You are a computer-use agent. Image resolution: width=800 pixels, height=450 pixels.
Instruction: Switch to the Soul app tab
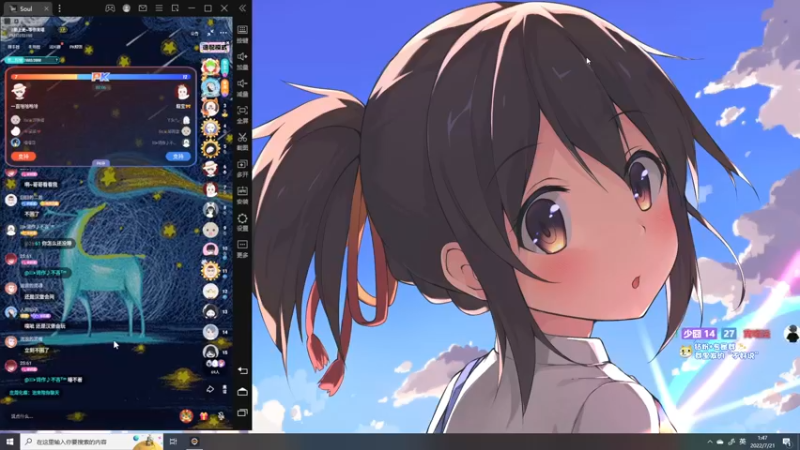[x=26, y=8]
